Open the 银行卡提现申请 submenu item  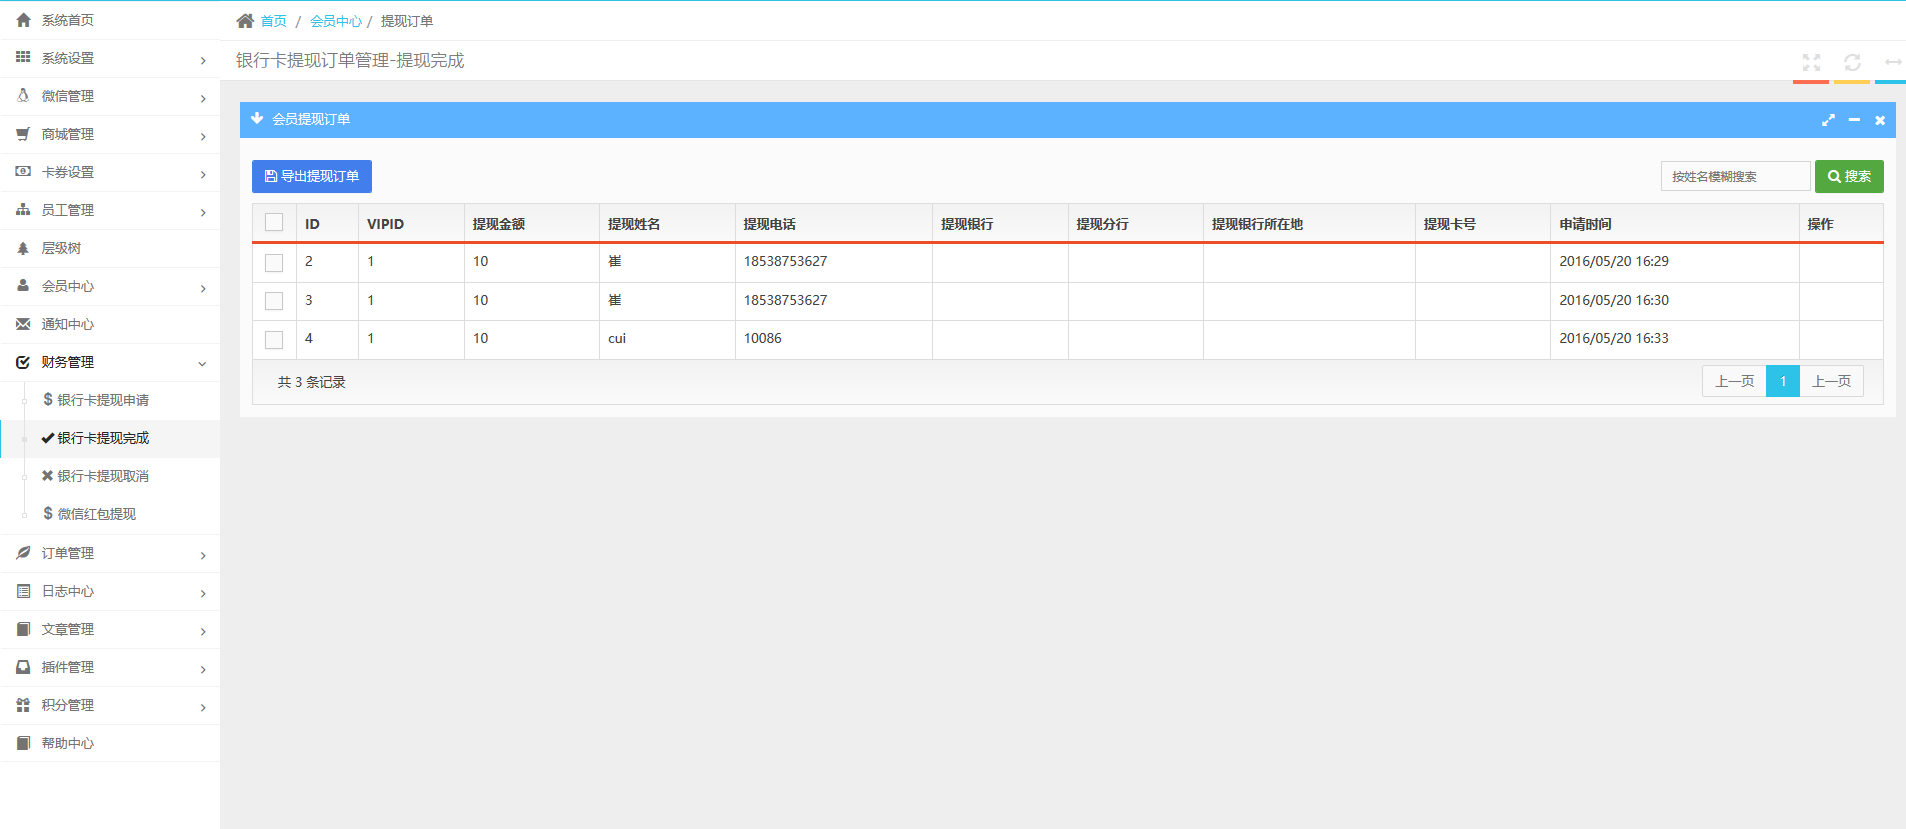pos(102,400)
